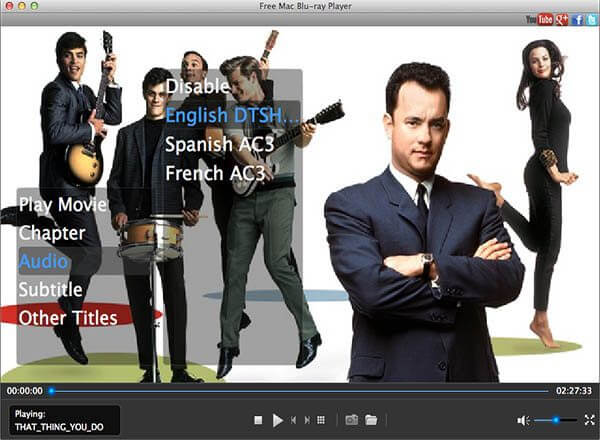The width and height of the screenshot is (600, 440).
Task: Open a file with the folder icon
Action: point(371,420)
